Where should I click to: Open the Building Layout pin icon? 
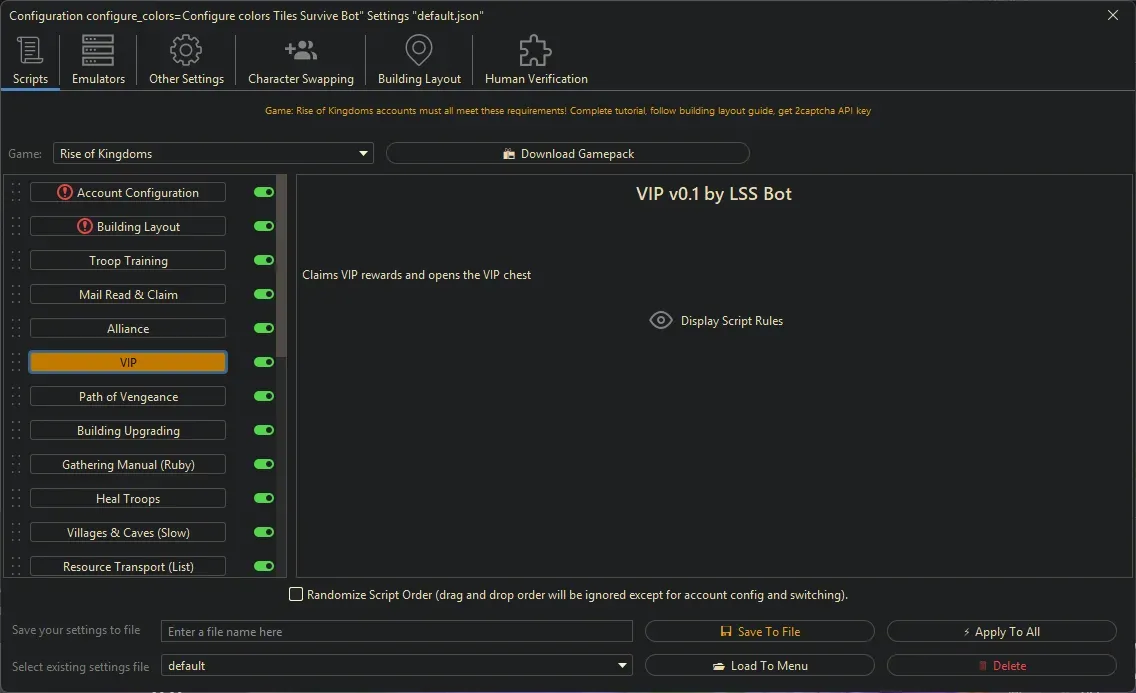point(419,50)
